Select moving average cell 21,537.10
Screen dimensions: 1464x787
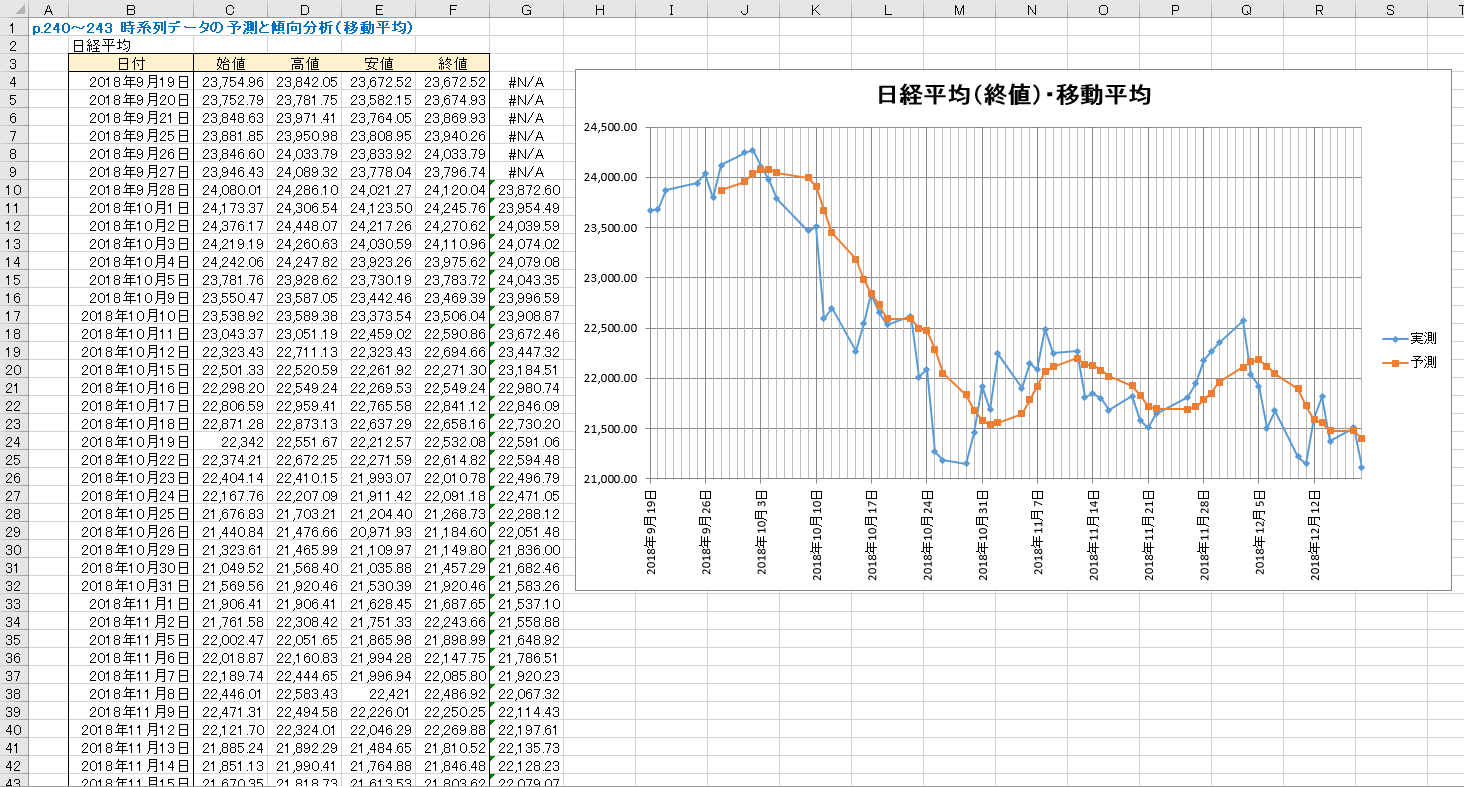(526, 603)
